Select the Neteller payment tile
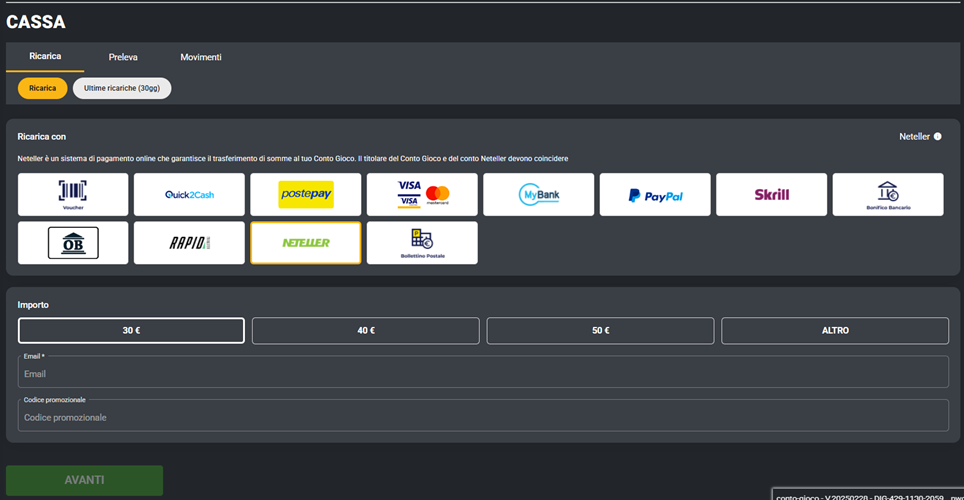964x500 pixels. [x=306, y=243]
